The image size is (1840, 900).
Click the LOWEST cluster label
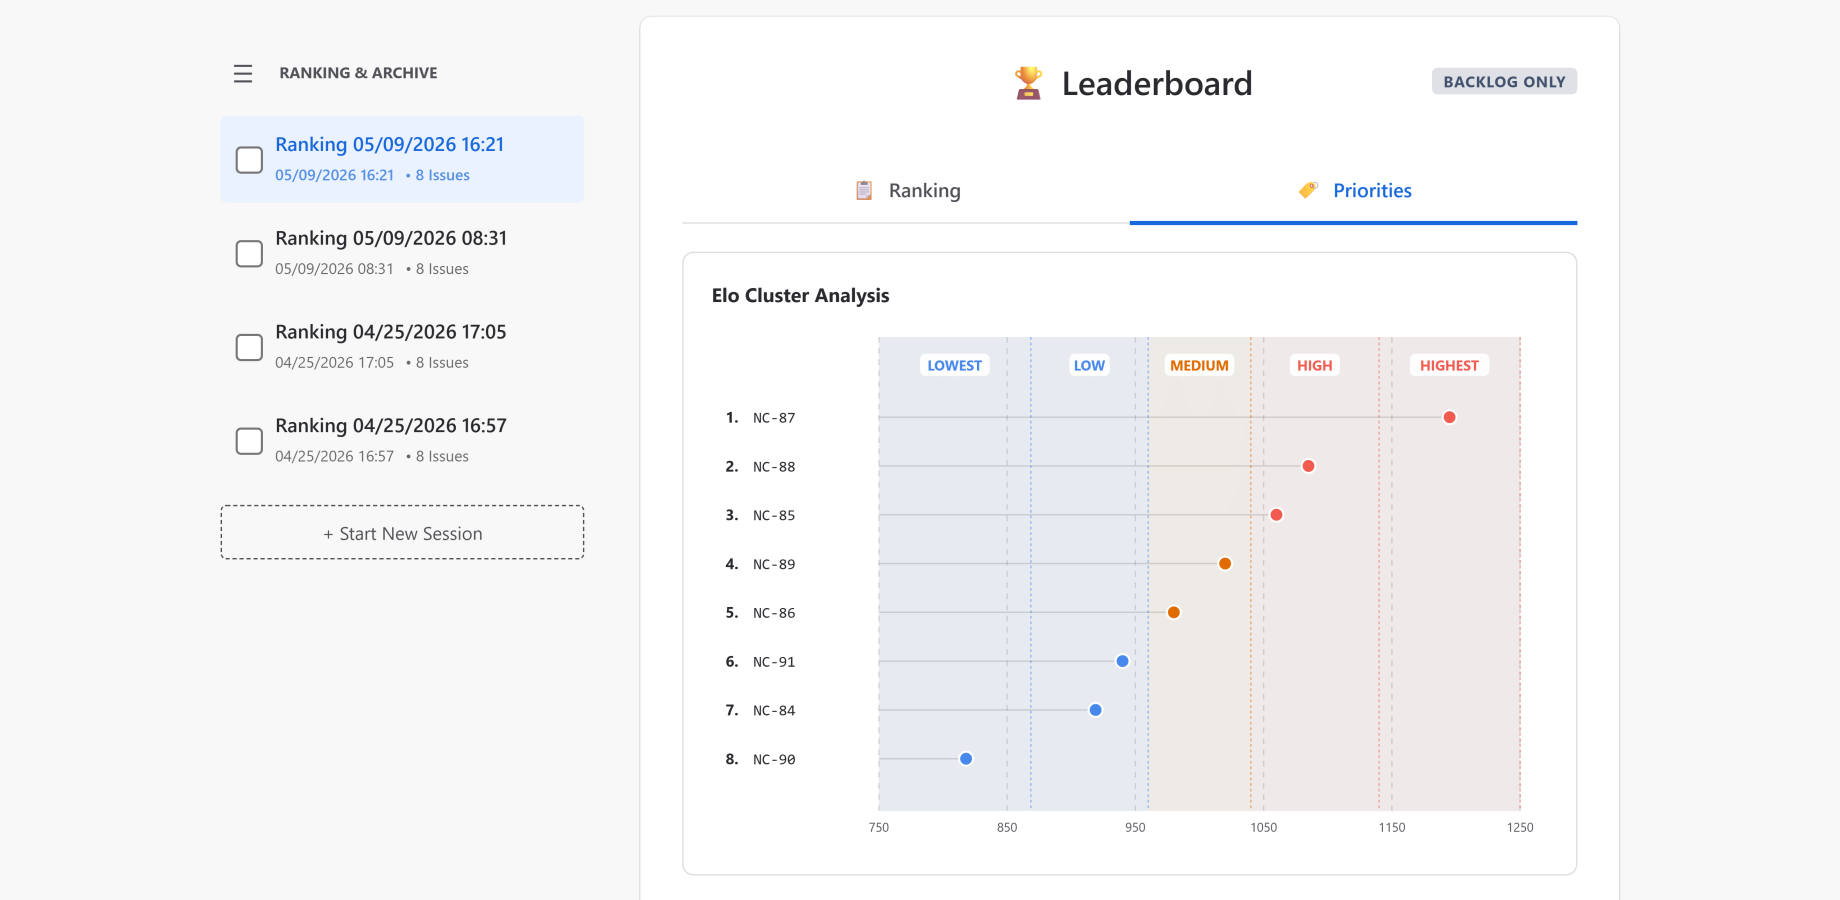click(954, 366)
